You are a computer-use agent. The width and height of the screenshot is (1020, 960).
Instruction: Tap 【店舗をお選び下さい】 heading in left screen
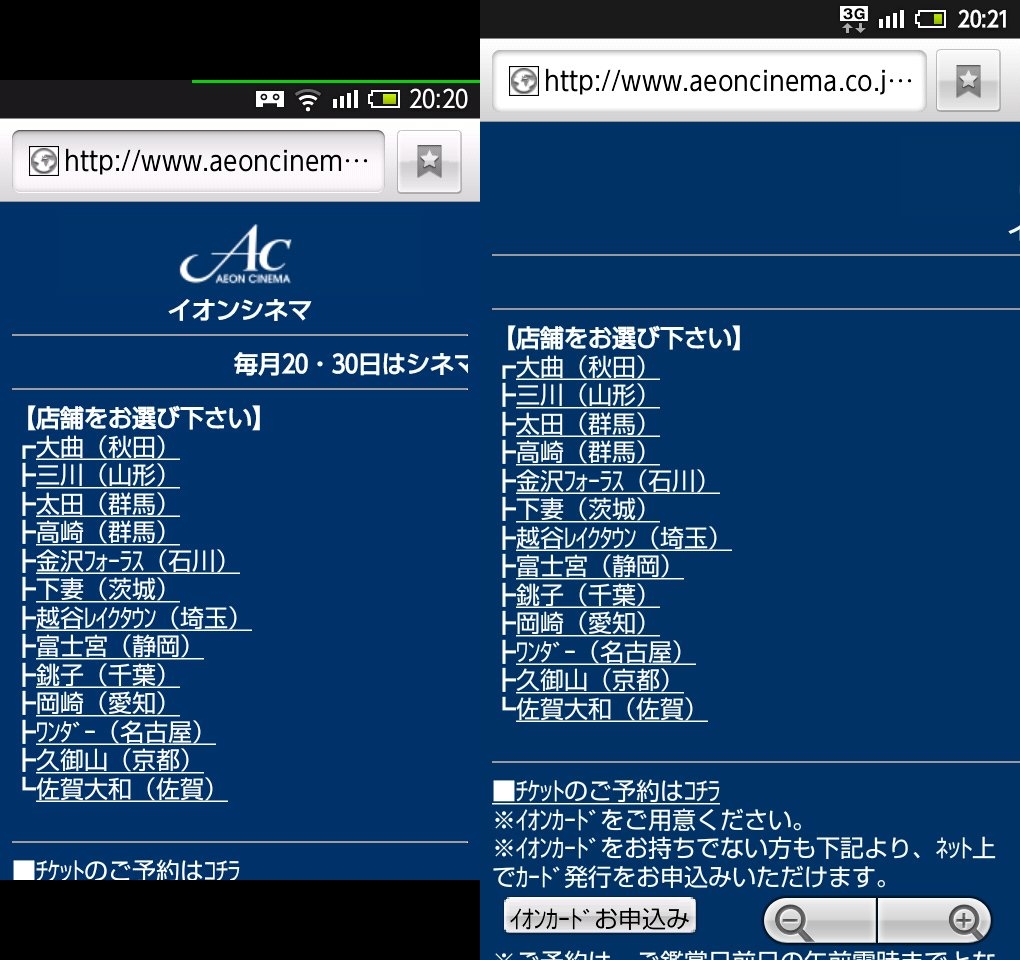[143, 418]
